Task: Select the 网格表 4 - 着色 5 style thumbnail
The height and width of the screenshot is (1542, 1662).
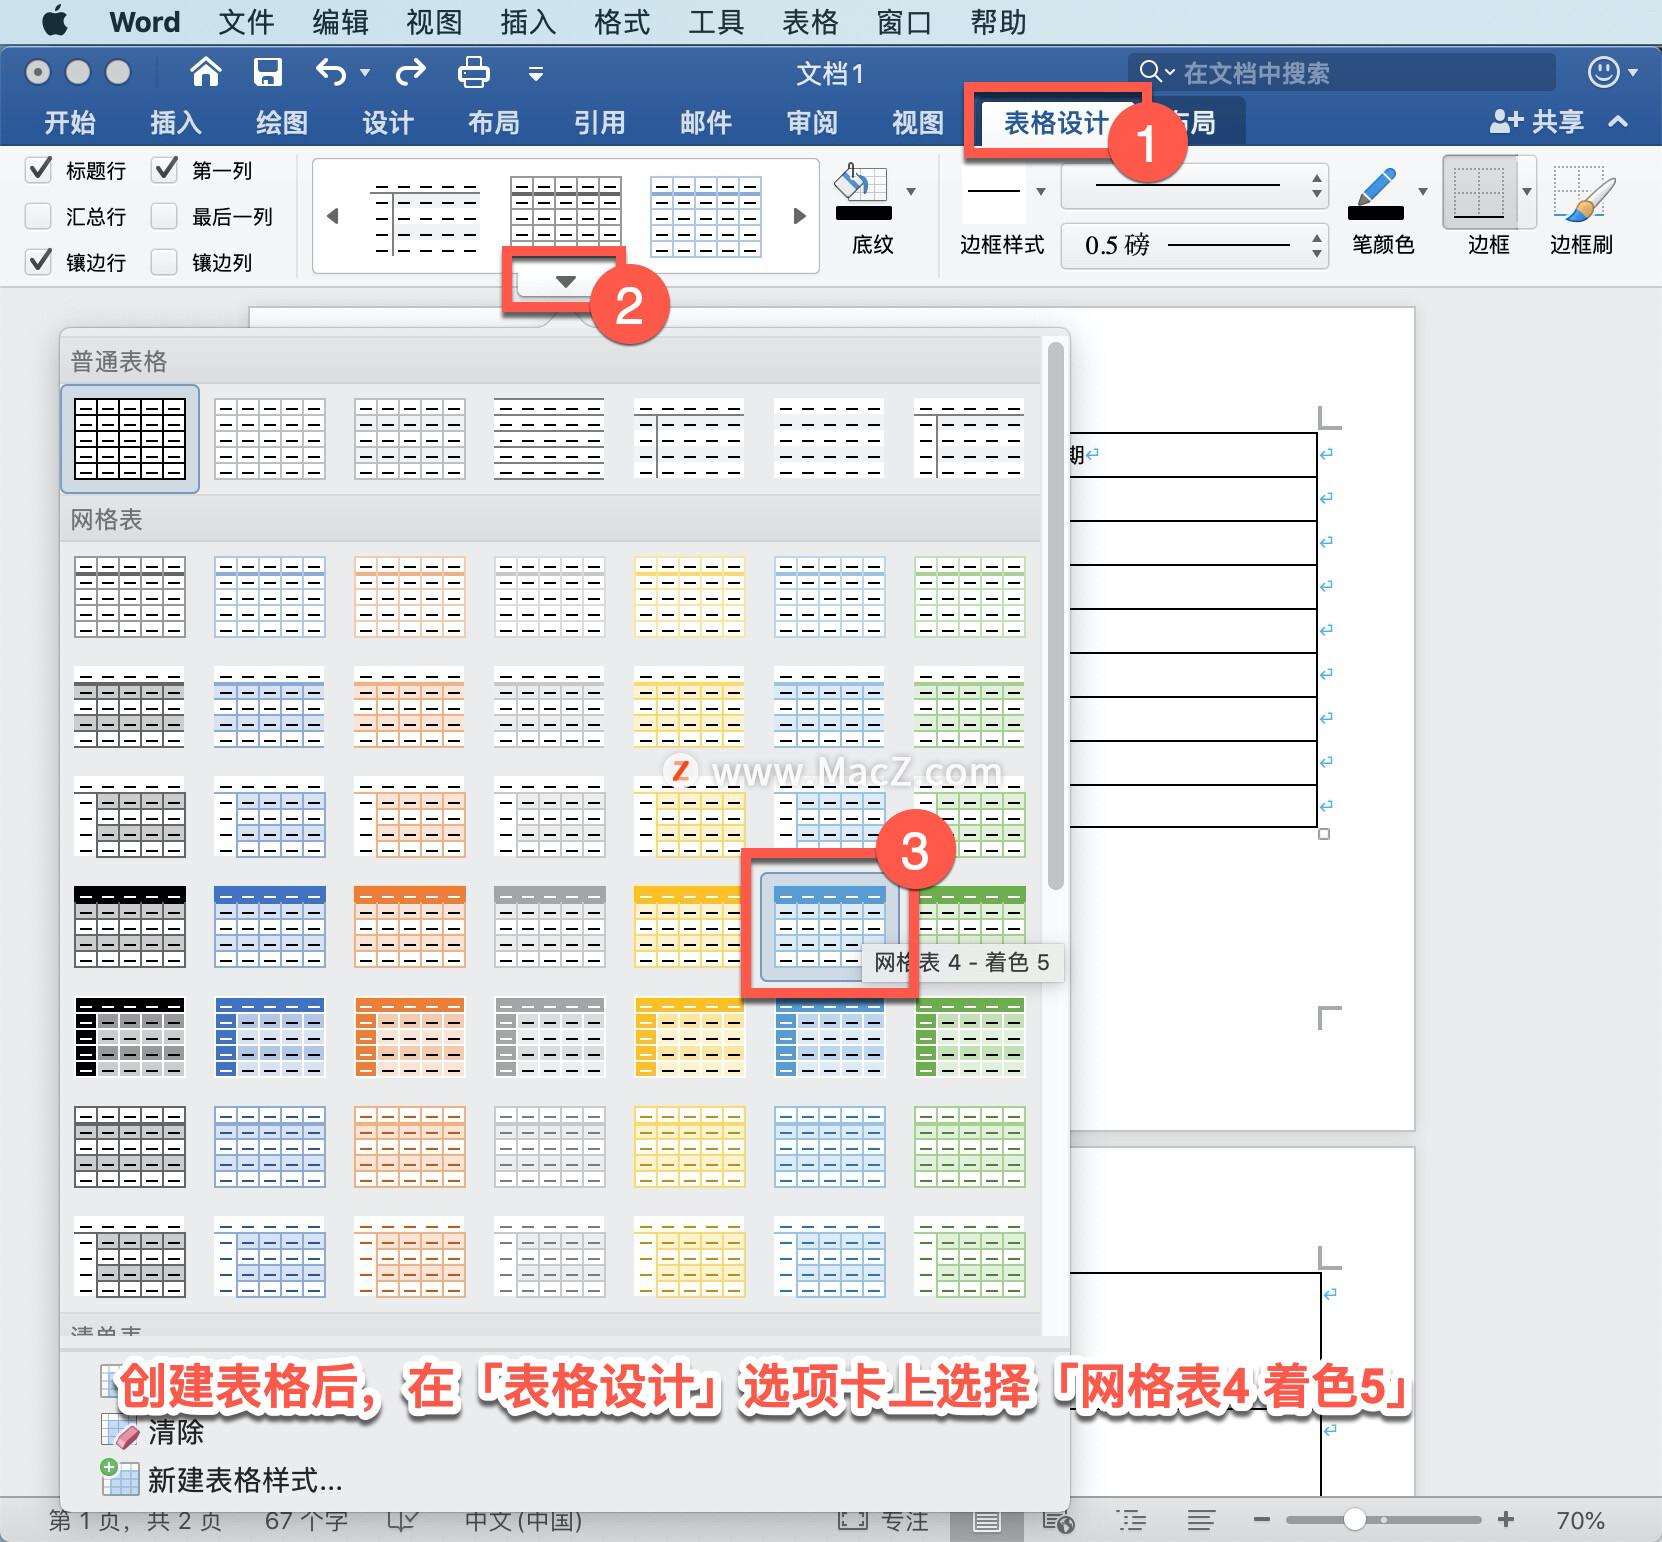Action: (x=829, y=927)
